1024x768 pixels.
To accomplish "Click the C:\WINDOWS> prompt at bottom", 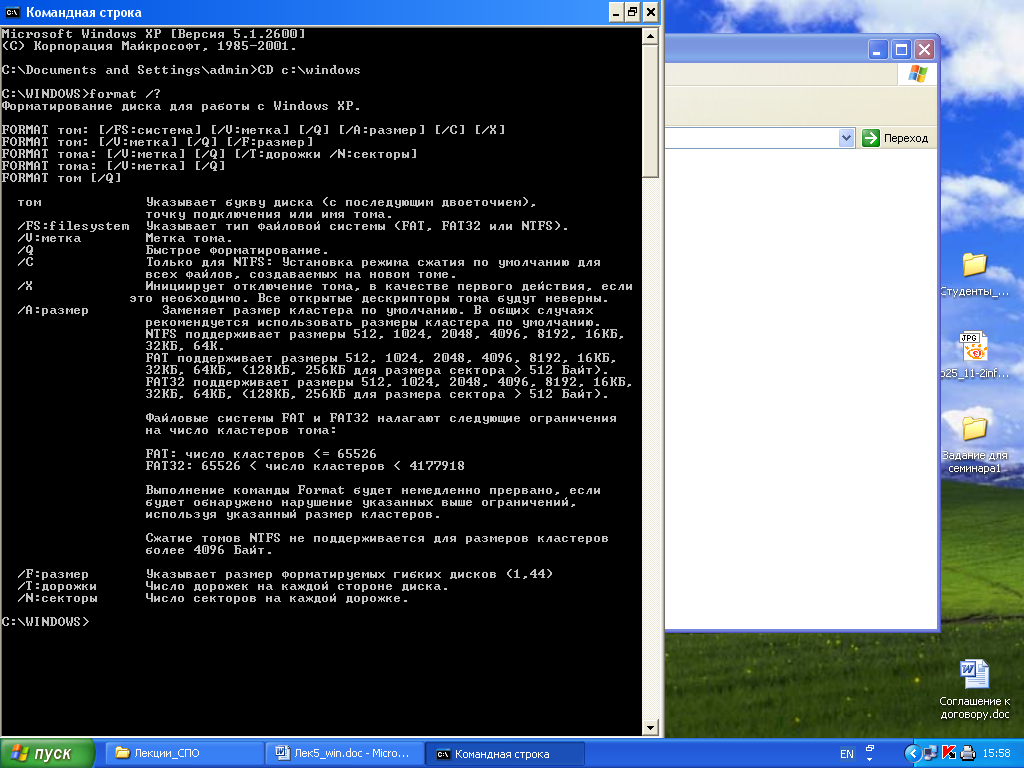I will pos(45,622).
